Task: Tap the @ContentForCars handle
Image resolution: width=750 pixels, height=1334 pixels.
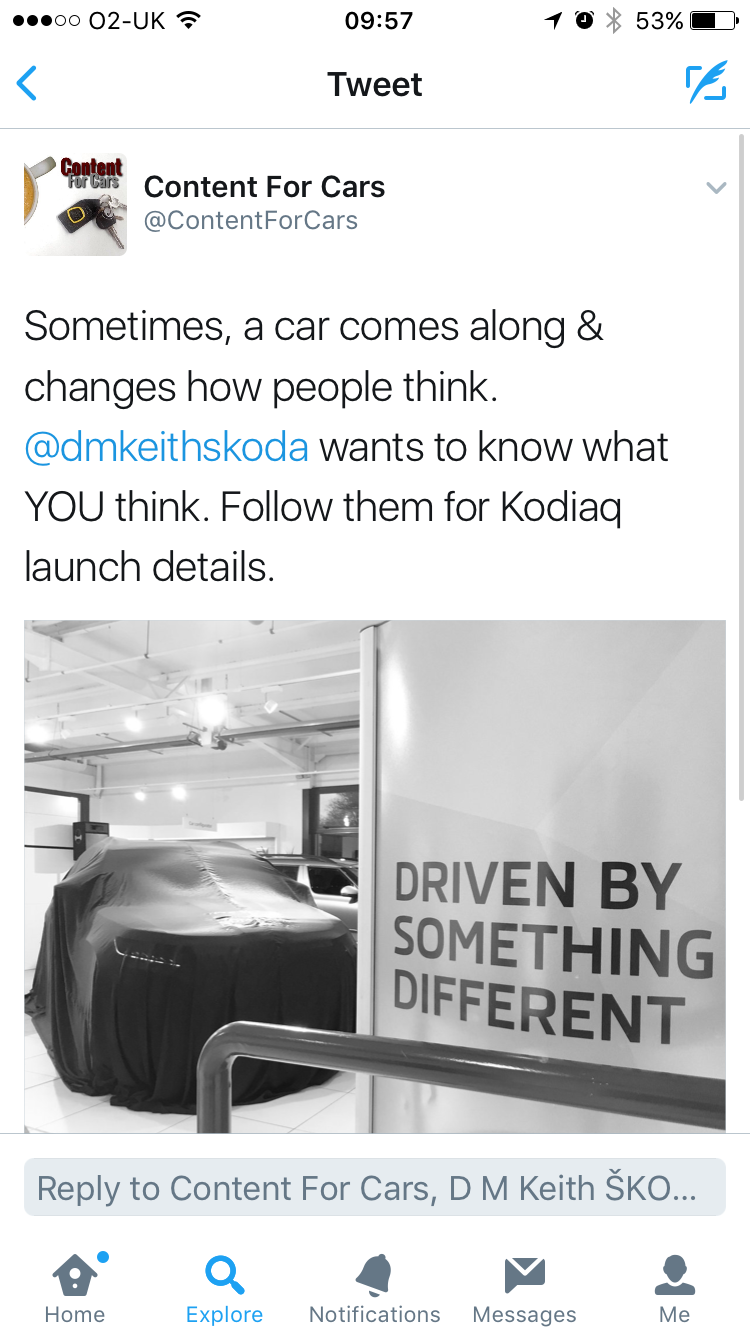Action: [x=250, y=221]
